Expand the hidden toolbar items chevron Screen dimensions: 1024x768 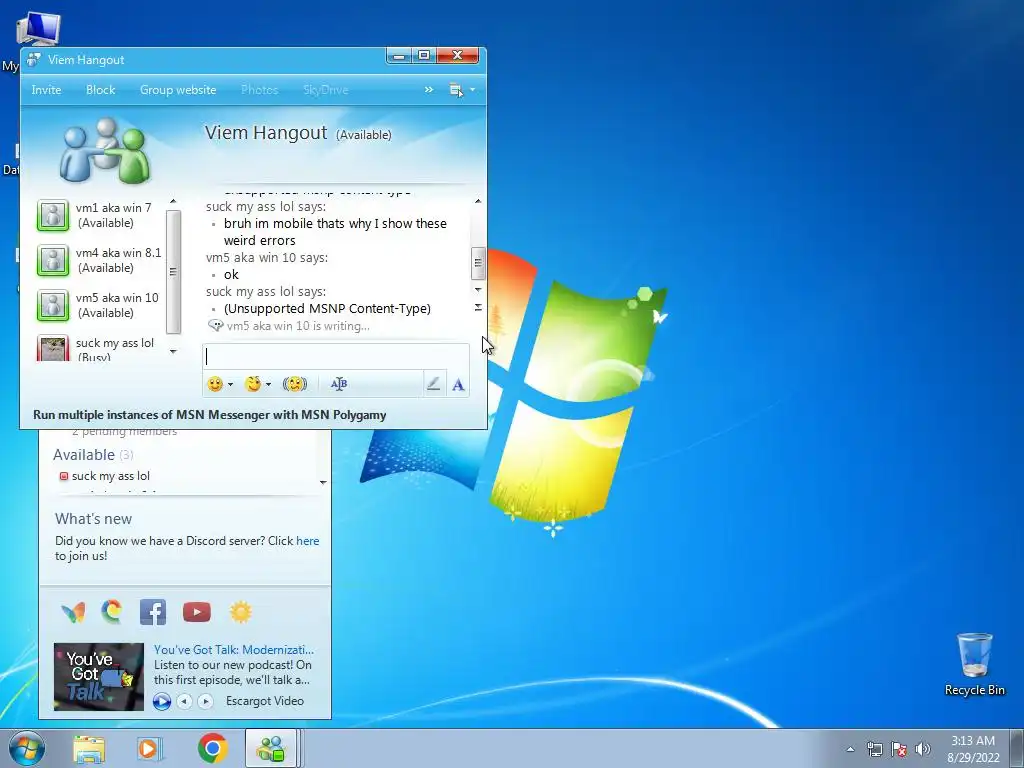pos(428,89)
